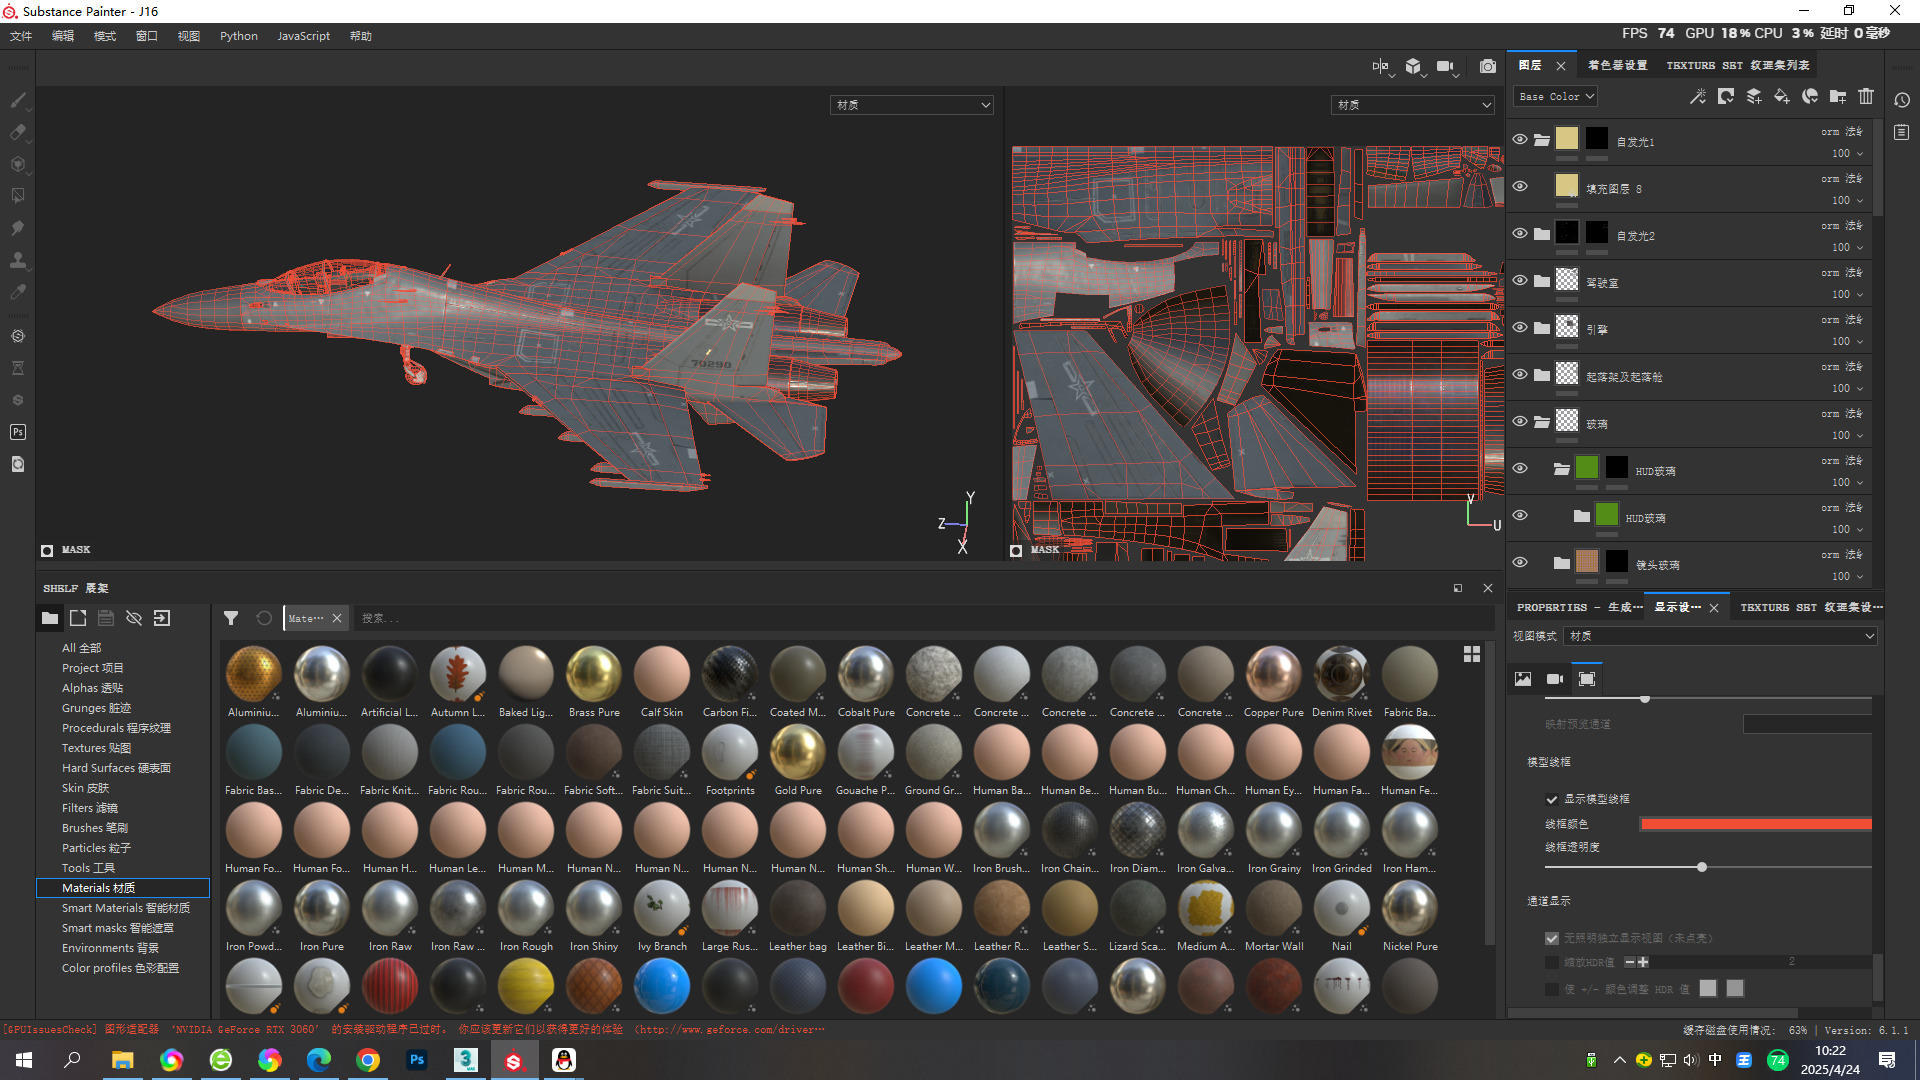The width and height of the screenshot is (1920, 1080).
Task: Click the red 线框颜色 color swatch
Action: (1755, 824)
